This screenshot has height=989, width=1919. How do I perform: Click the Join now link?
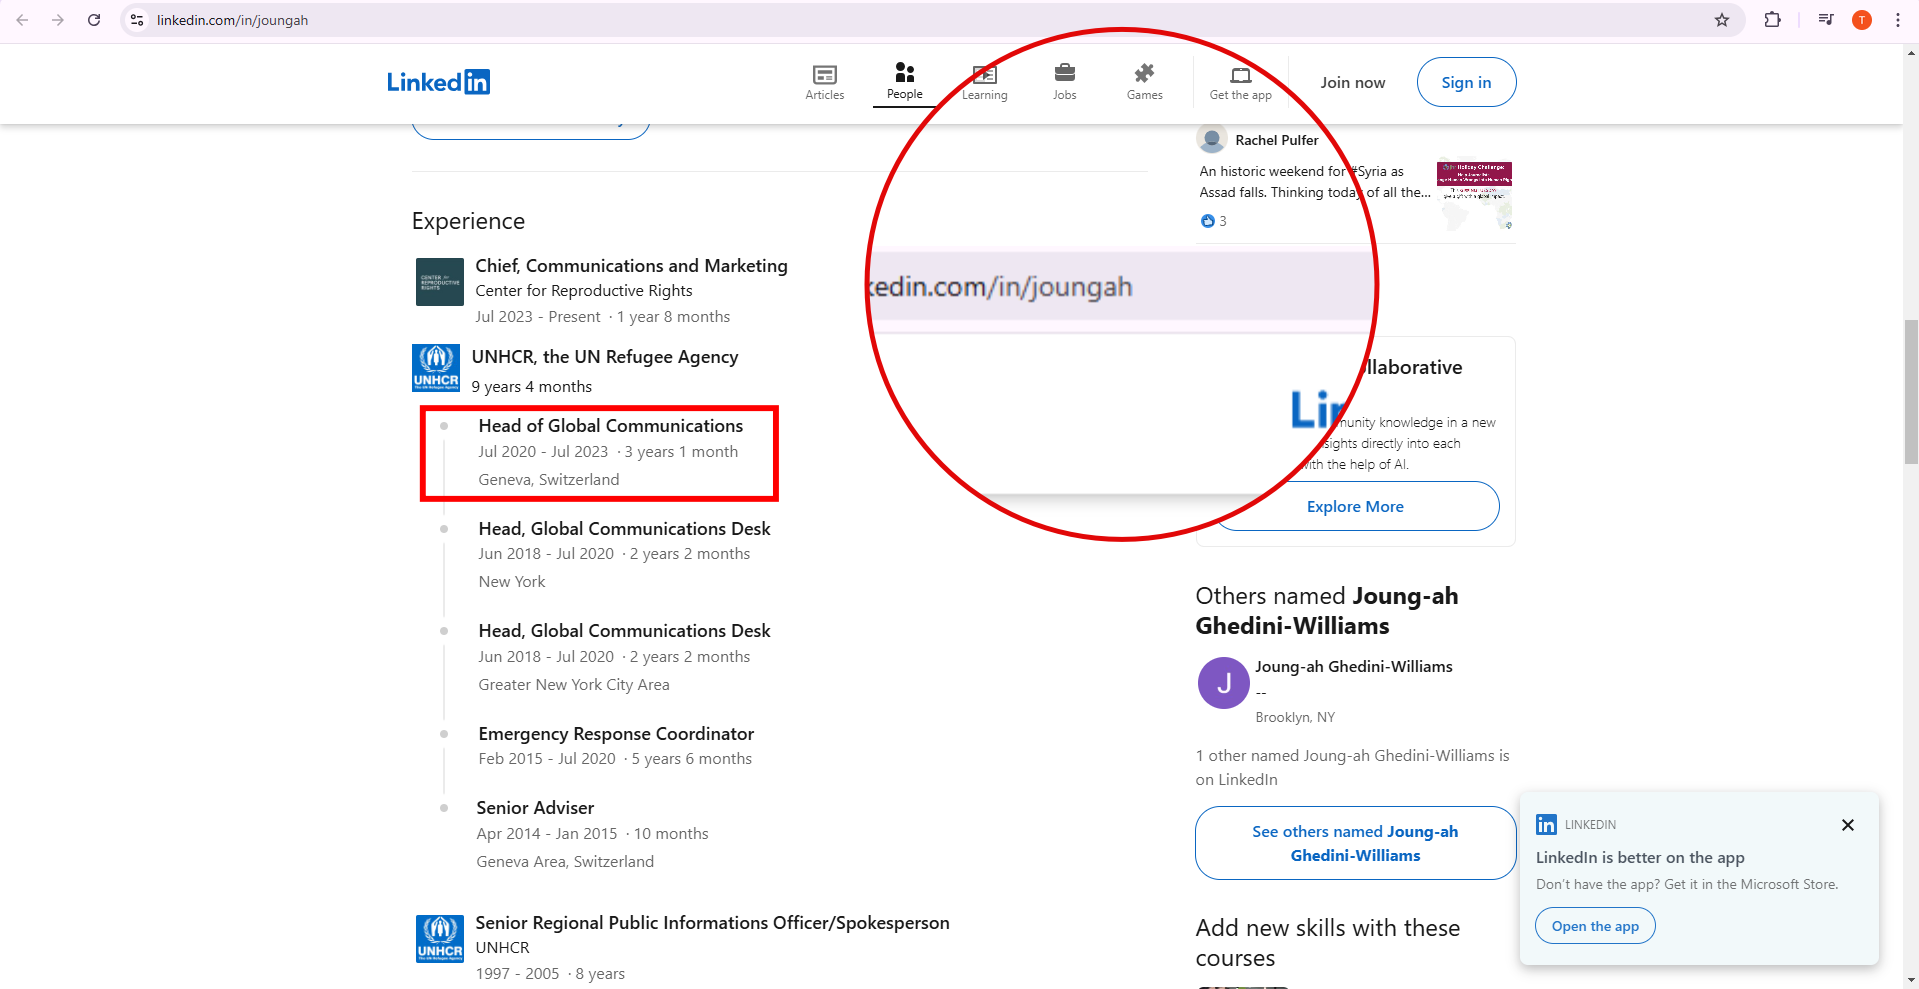(1353, 83)
